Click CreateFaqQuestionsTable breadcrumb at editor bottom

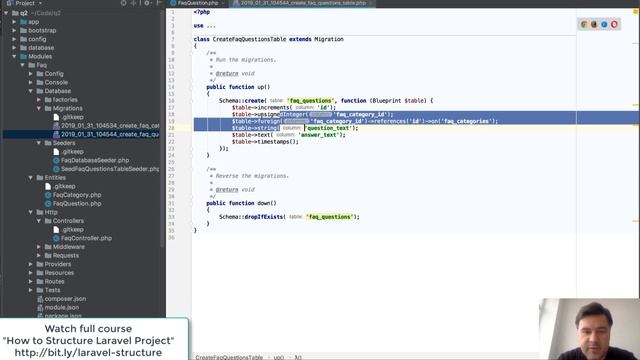[229, 357]
